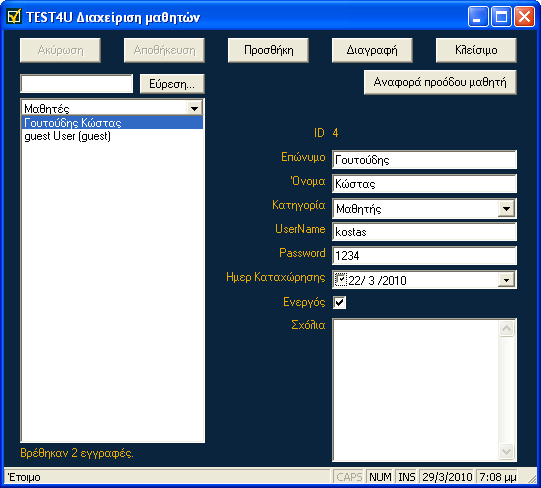Viewport: 541px width, 488px height.
Task: Close the window with the red X
Action: pyautogui.click(x=524, y=17)
